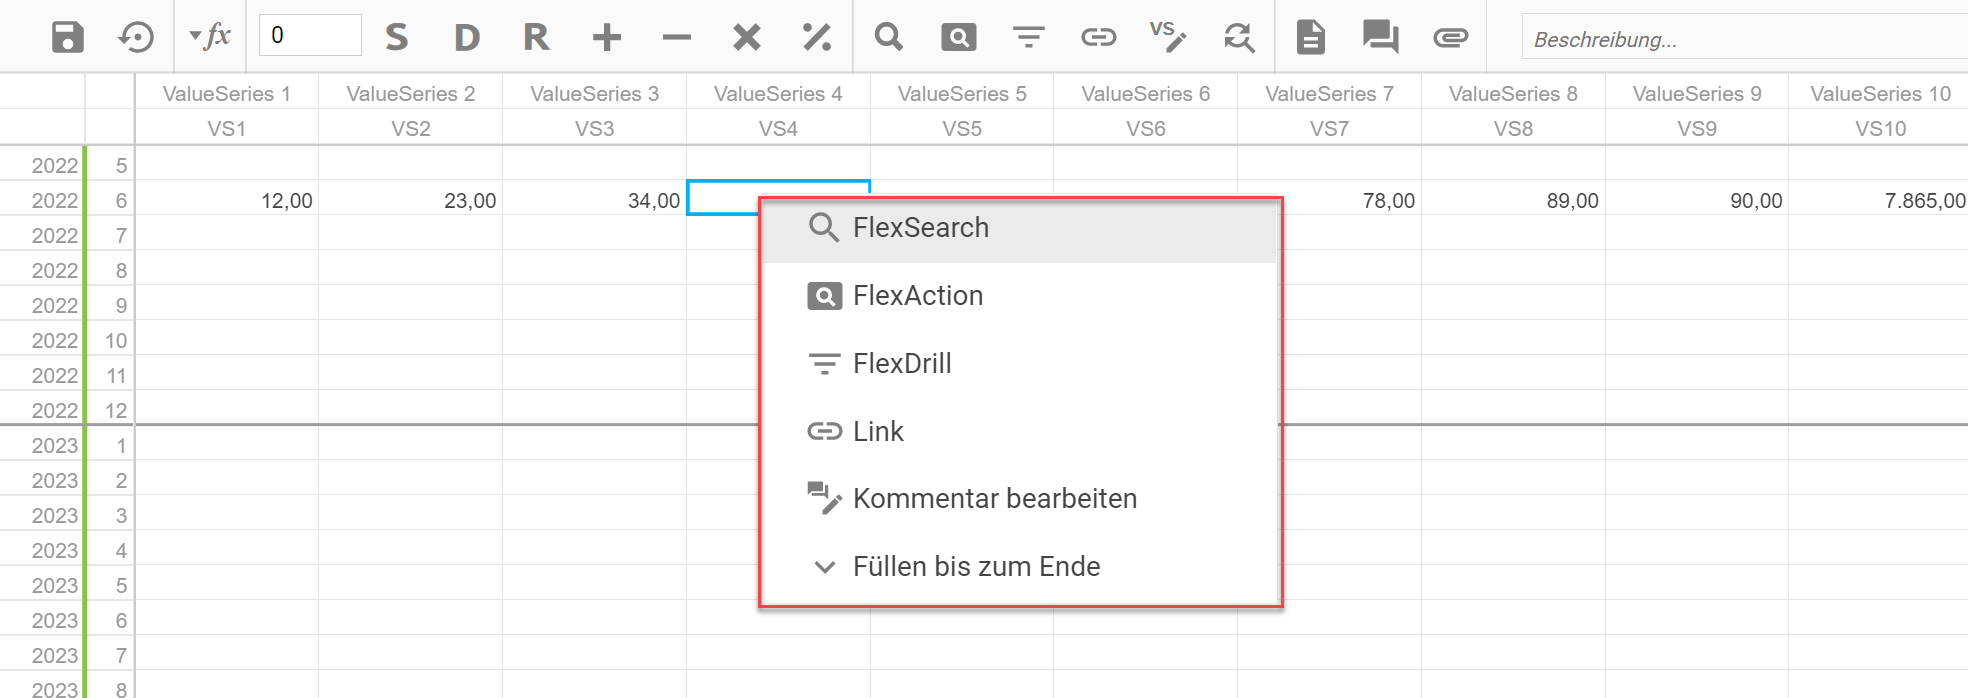The height and width of the screenshot is (698, 1968).
Task: Click the paperclip attachment icon
Action: pyautogui.click(x=1450, y=36)
